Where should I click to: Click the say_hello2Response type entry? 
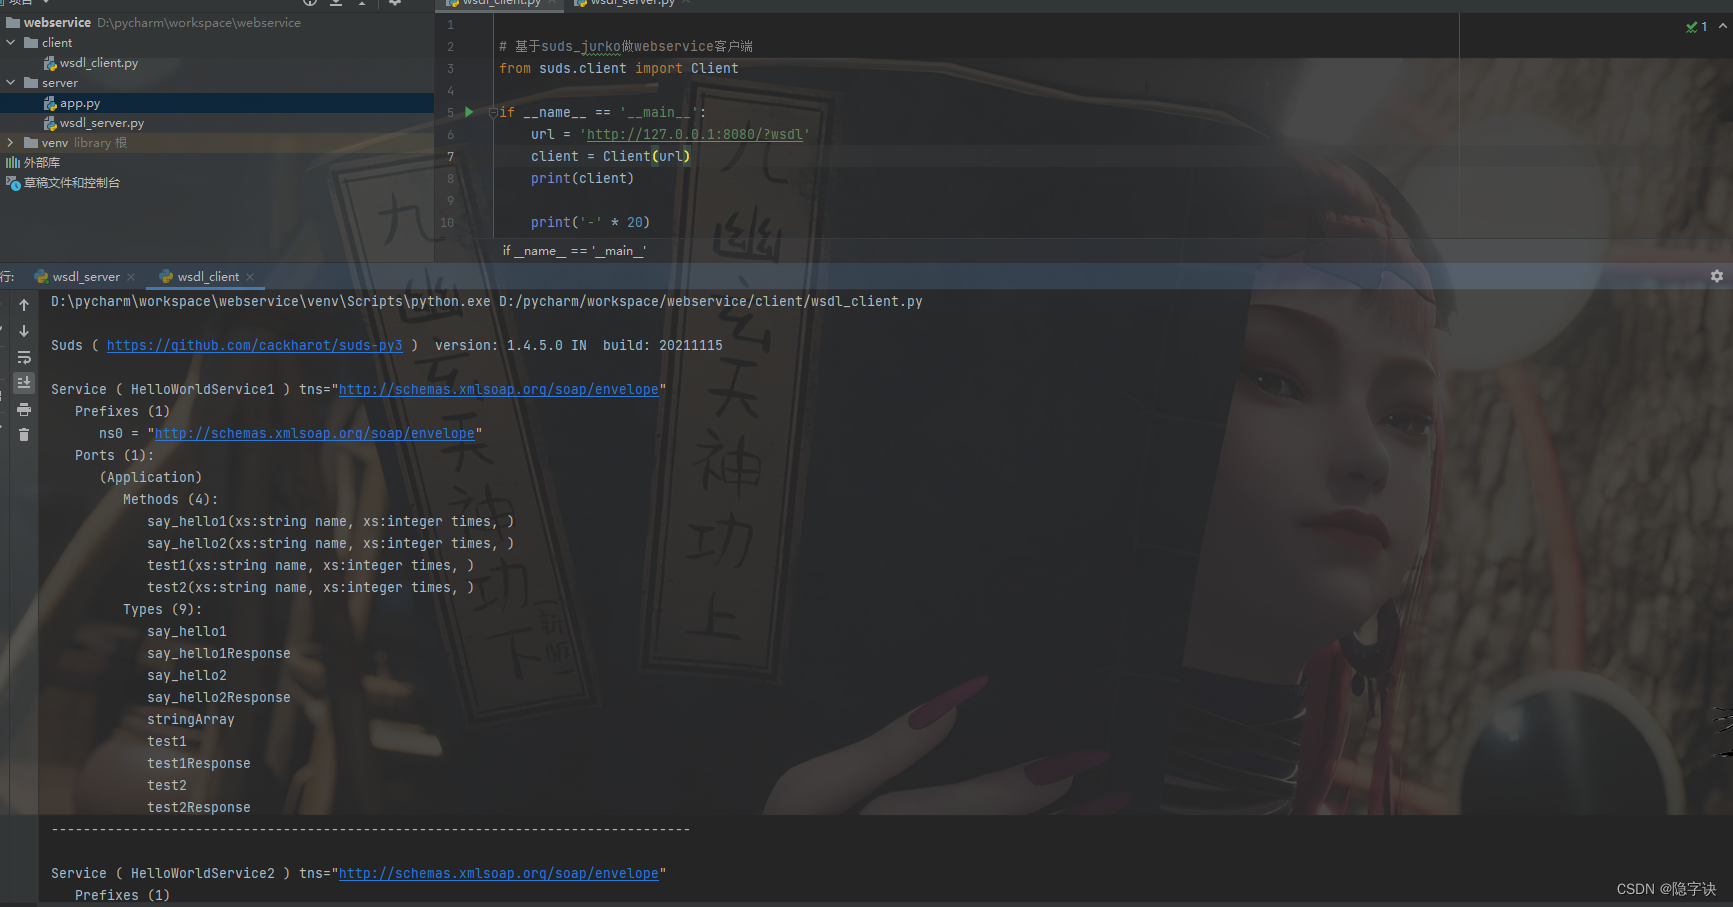[219, 697]
